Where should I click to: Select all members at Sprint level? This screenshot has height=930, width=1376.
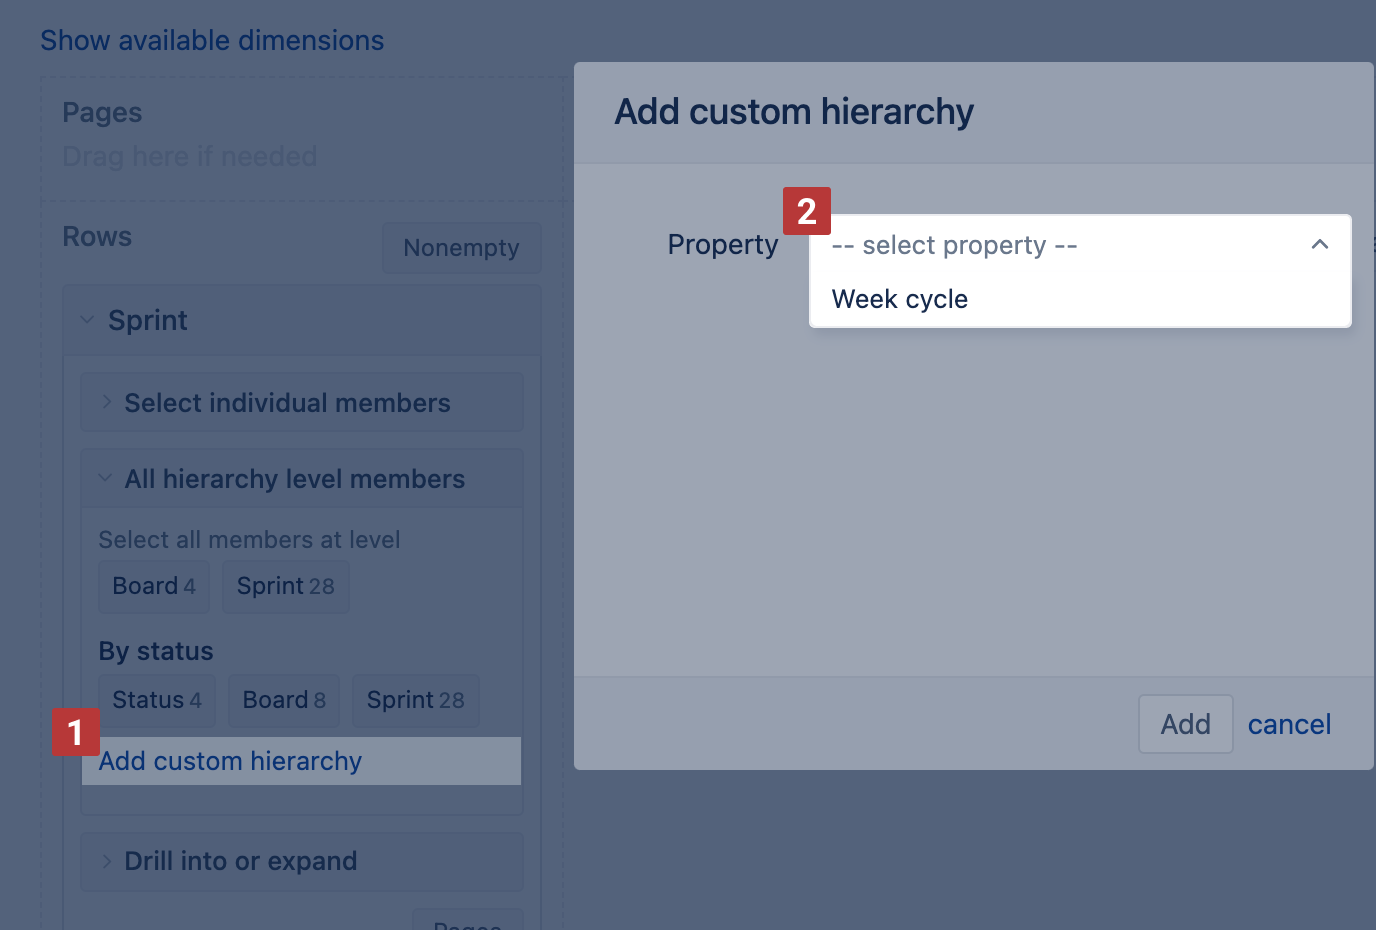point(285,586)
